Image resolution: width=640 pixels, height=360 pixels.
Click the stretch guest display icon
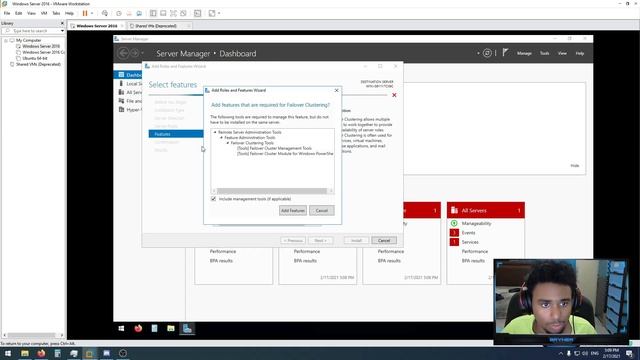click(212, 13)
